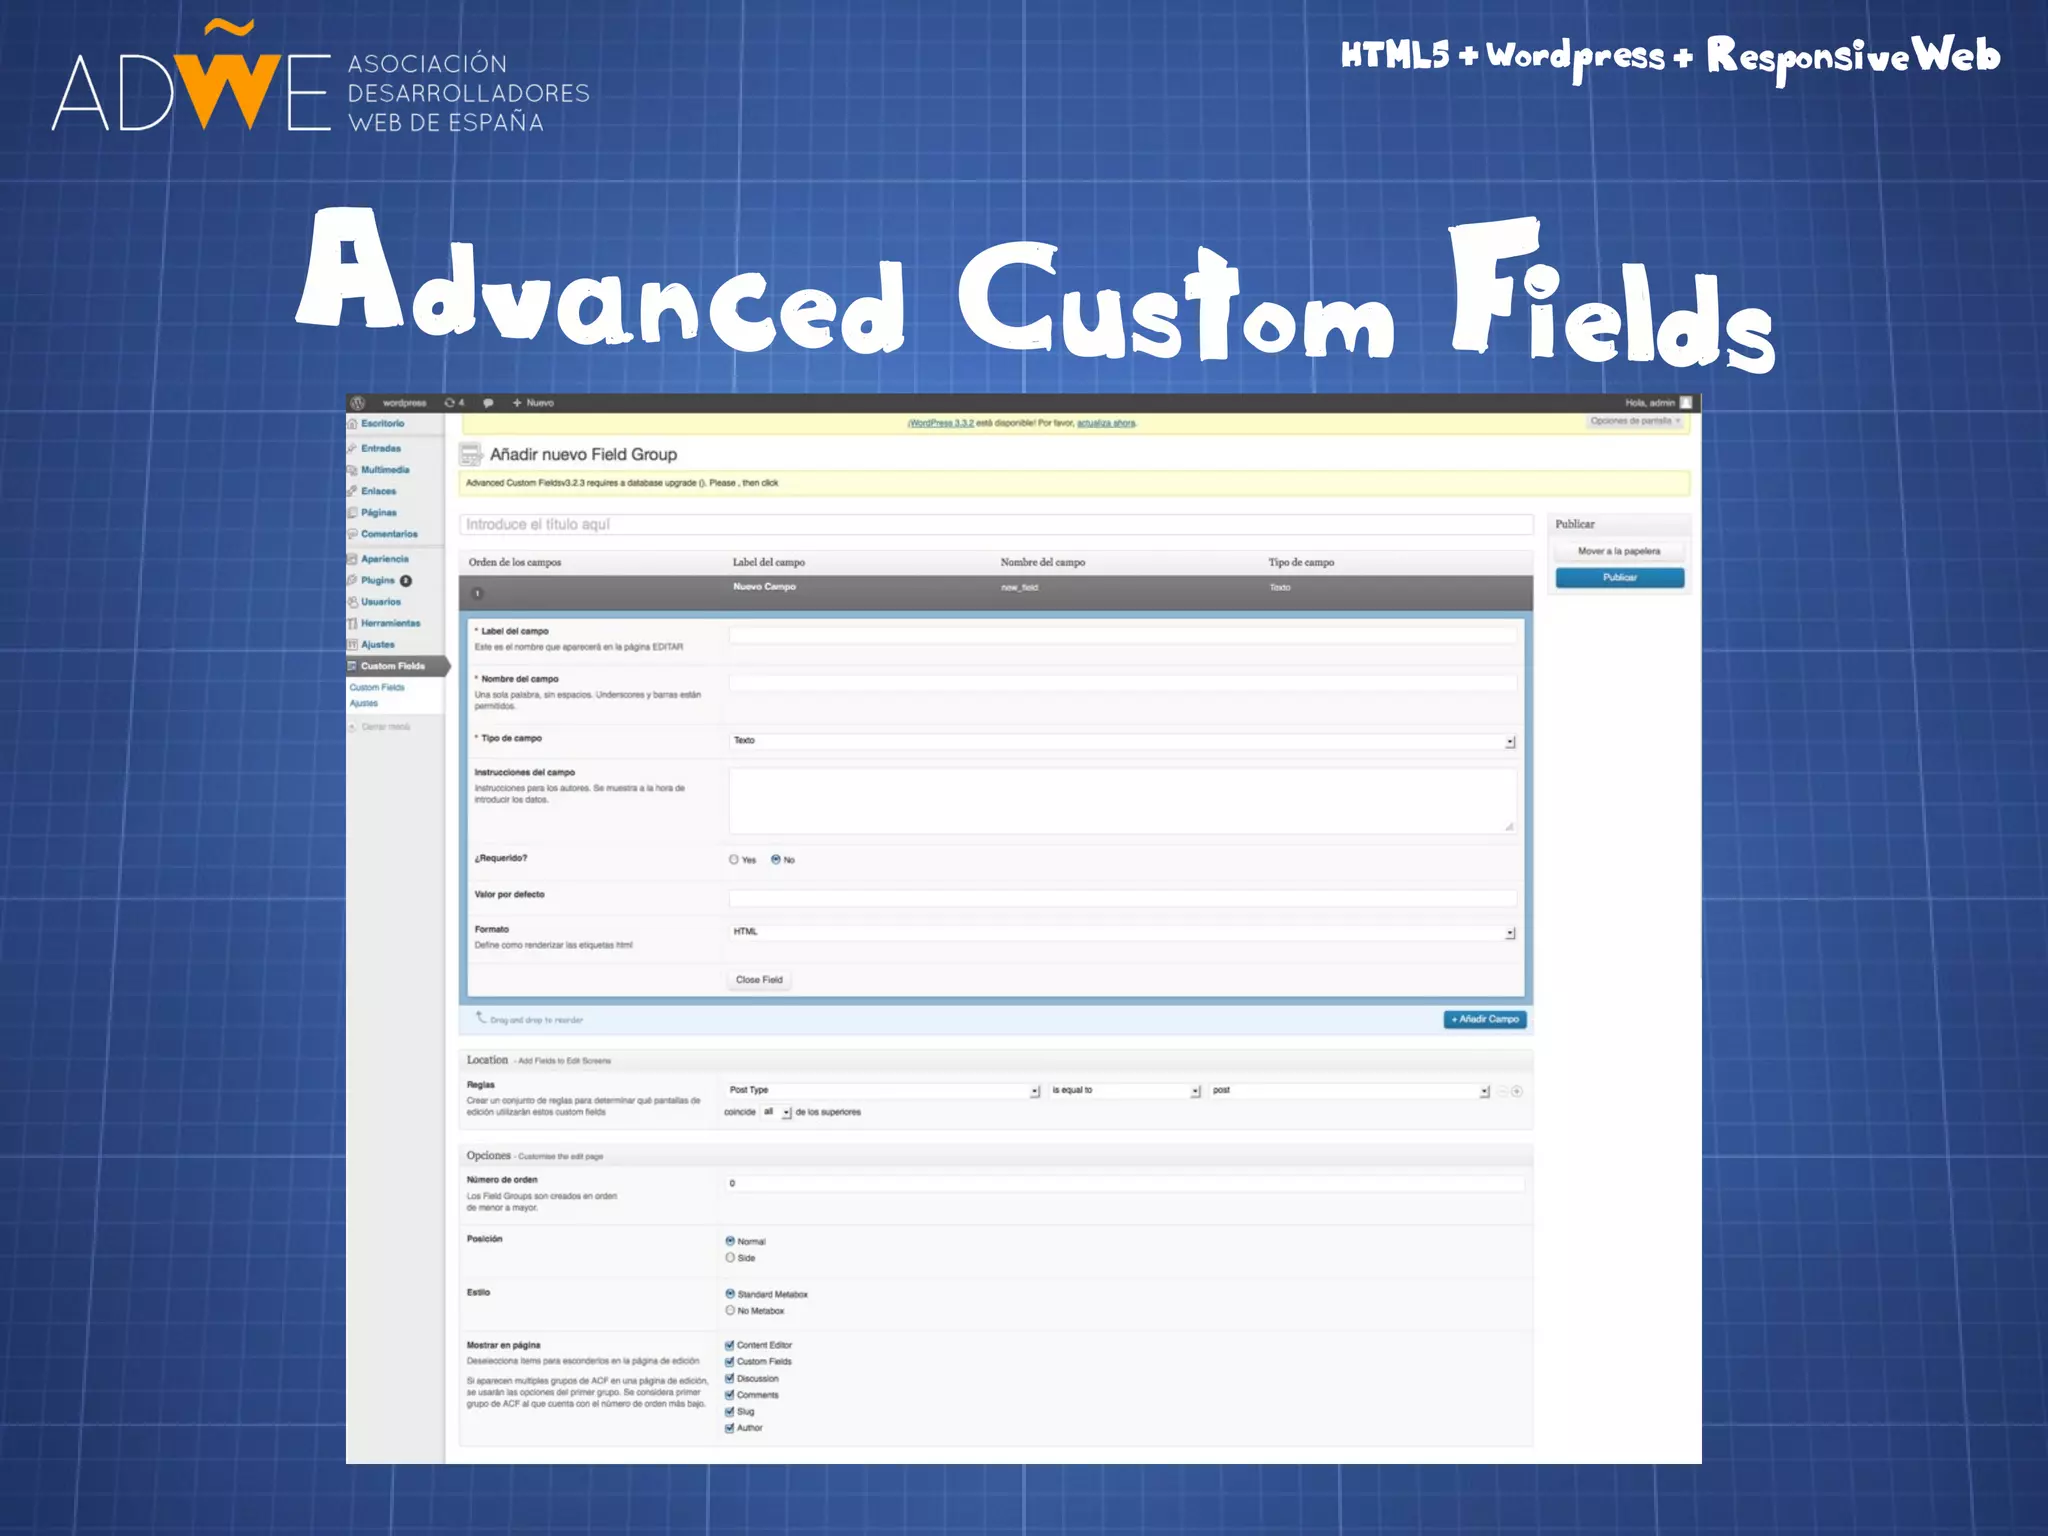Click the Close Field button
This screenshot has width=2048, height=1536.
(759, 980)
